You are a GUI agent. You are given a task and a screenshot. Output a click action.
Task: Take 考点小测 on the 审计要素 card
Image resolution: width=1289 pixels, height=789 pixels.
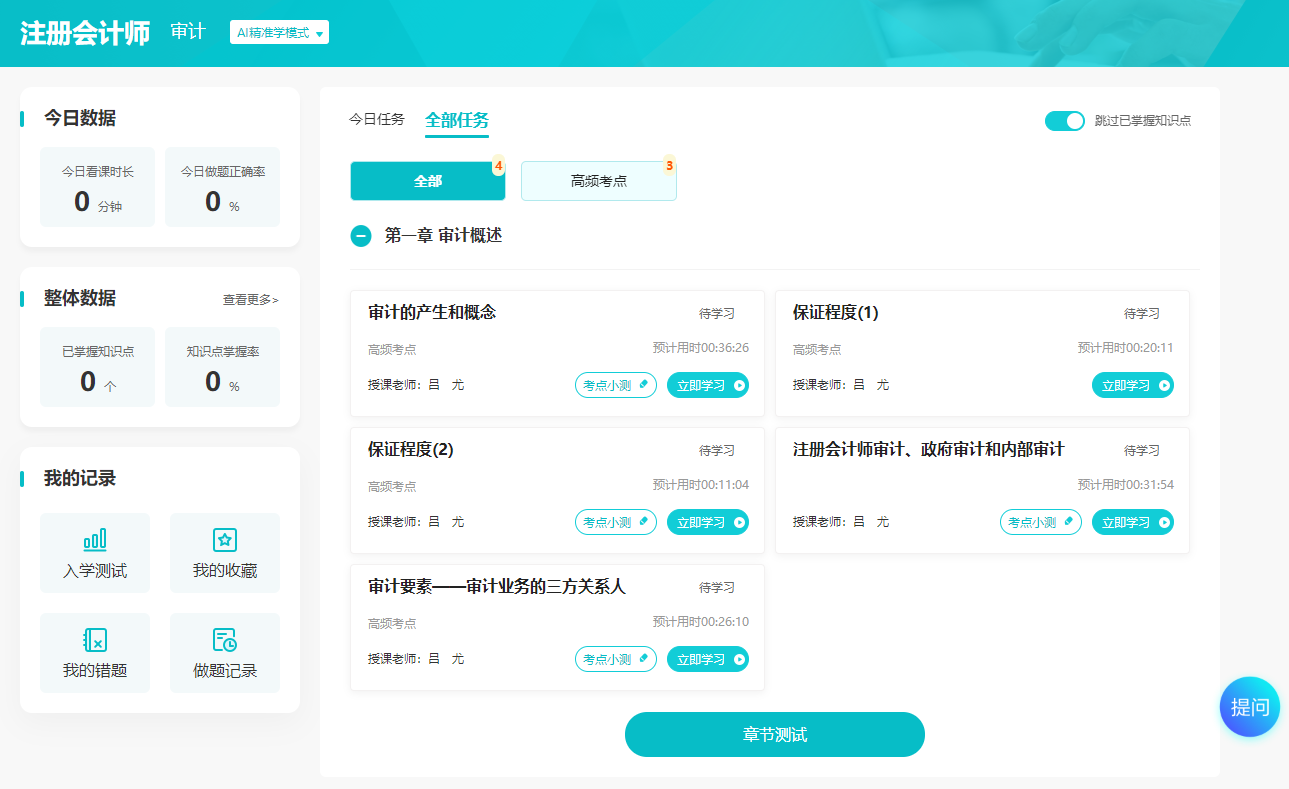[x=615, y=658]
